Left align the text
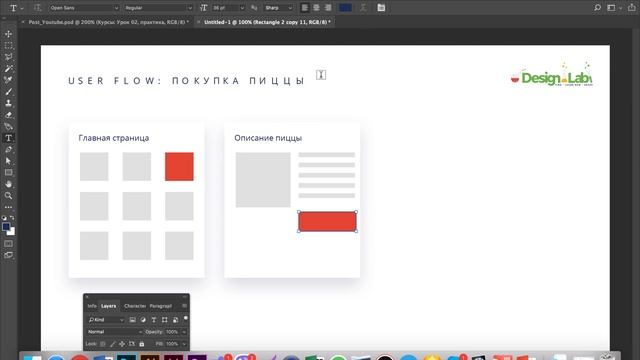This screenshot has width=640, height=360. tap(304, 8)
